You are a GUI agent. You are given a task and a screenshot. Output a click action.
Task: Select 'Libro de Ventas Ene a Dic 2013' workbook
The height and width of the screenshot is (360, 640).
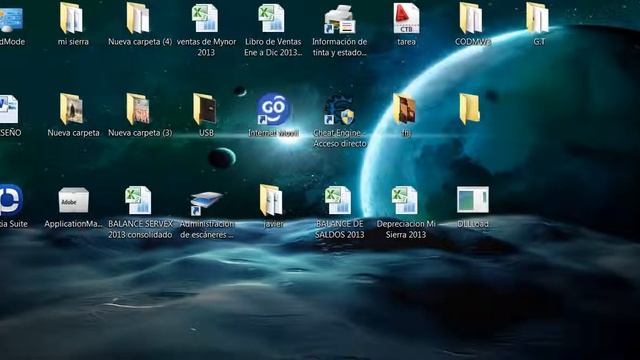pos(271,18)
